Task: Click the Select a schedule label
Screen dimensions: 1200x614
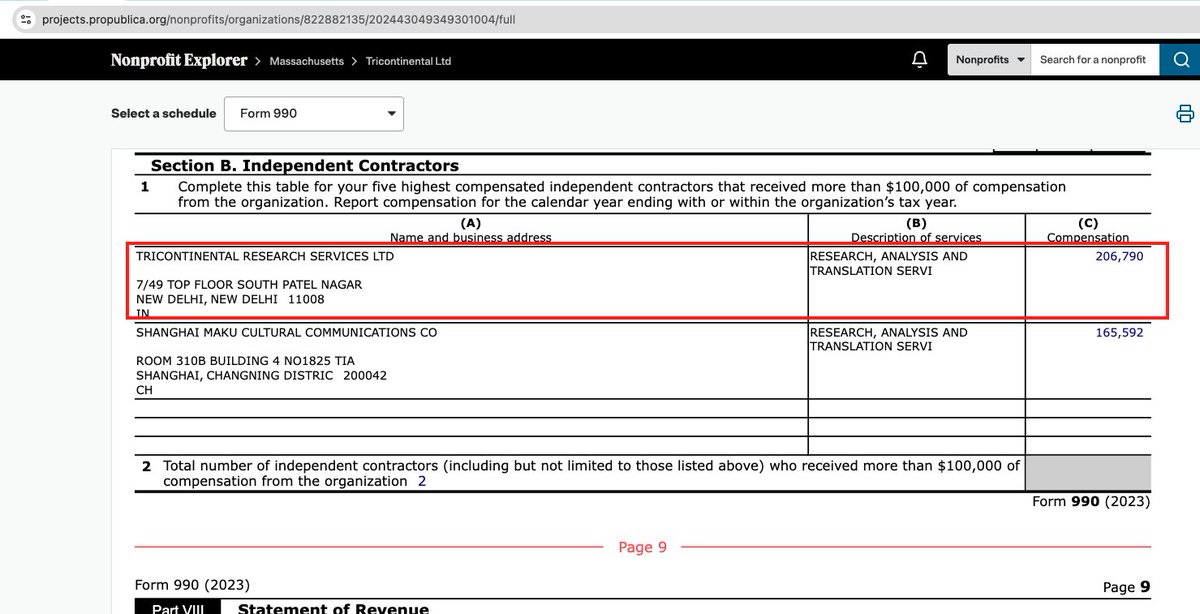Action: point(163,114)
